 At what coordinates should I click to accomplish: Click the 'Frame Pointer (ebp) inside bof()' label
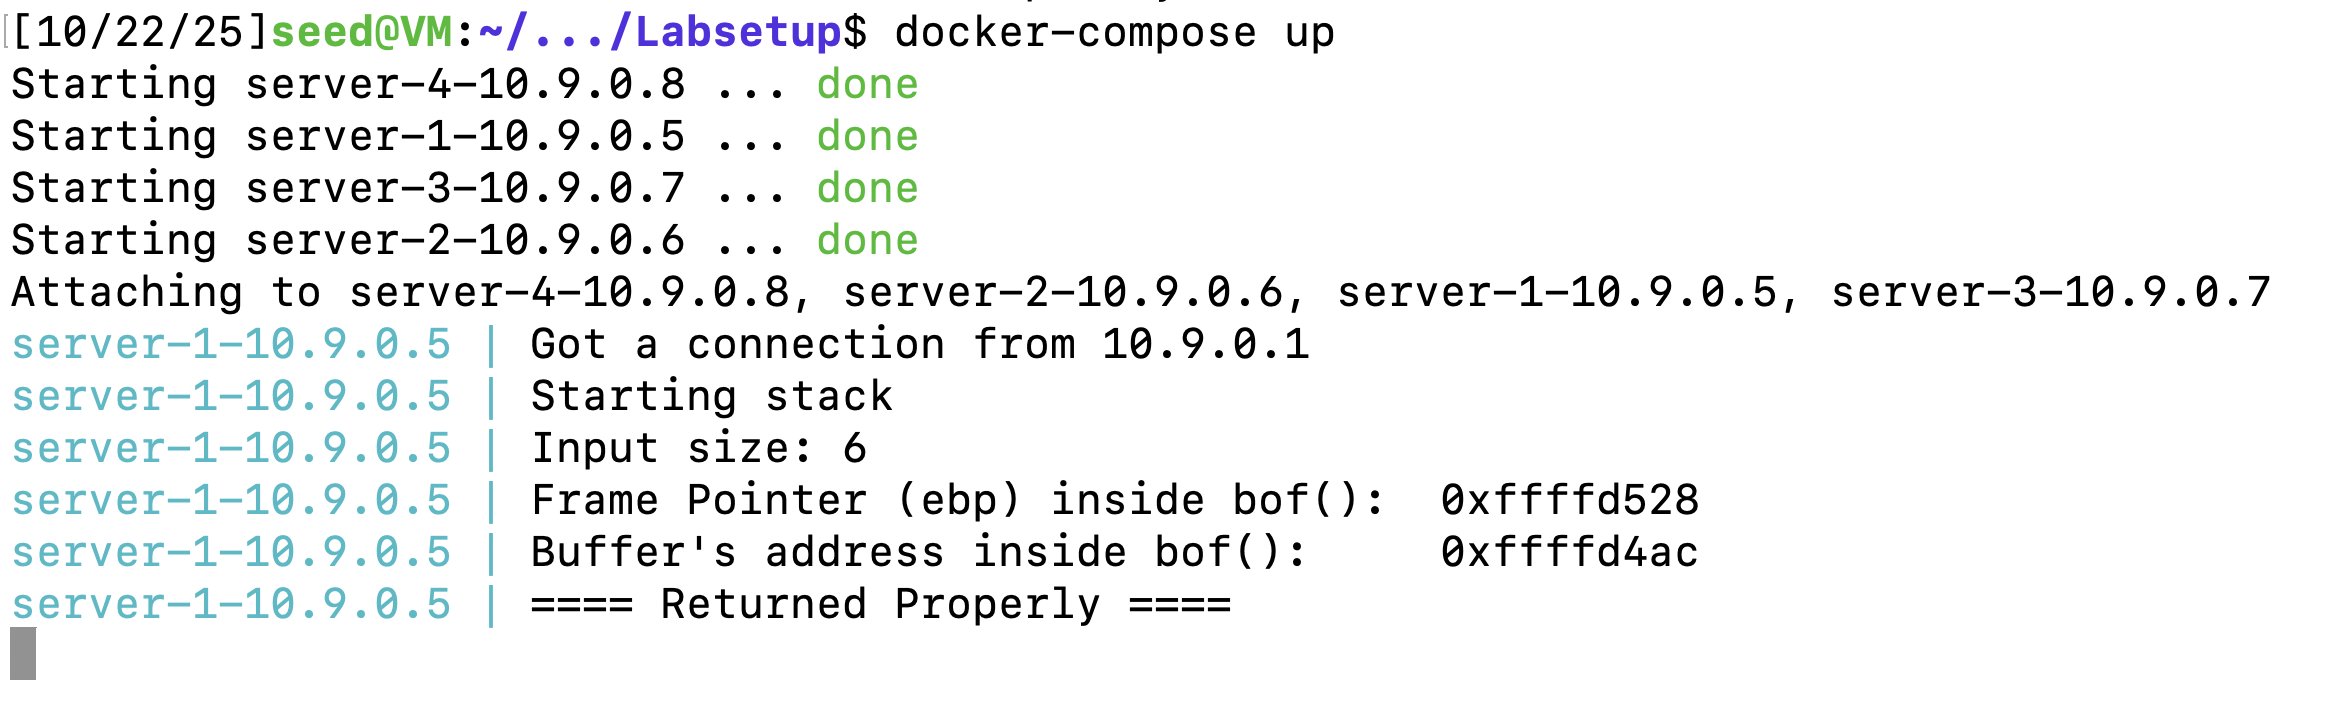tap(958, 501)
